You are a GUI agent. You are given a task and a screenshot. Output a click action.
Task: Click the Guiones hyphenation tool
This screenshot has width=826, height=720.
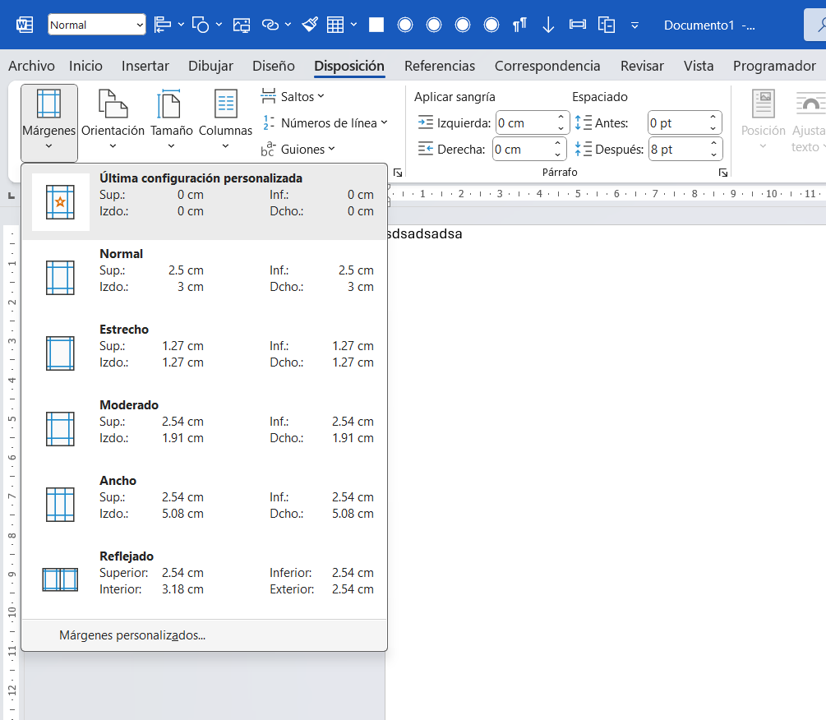[305, 148]
